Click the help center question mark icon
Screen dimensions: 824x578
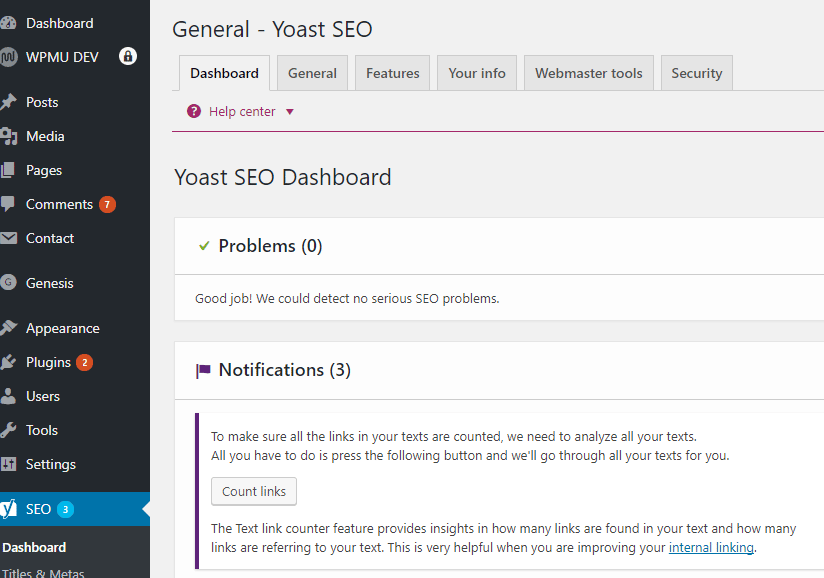tap(193, 111)
